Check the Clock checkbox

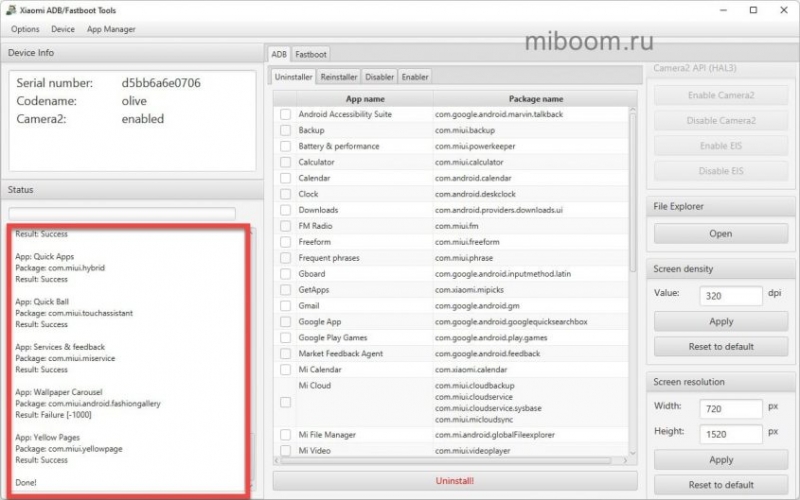286,194
